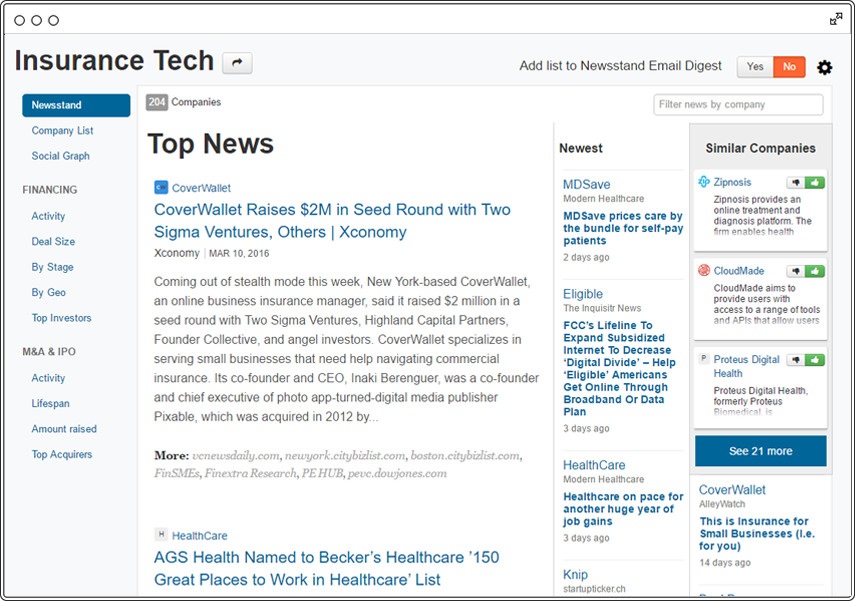
Task: Open the PE HUB source link
Action: tap(322, 473)
